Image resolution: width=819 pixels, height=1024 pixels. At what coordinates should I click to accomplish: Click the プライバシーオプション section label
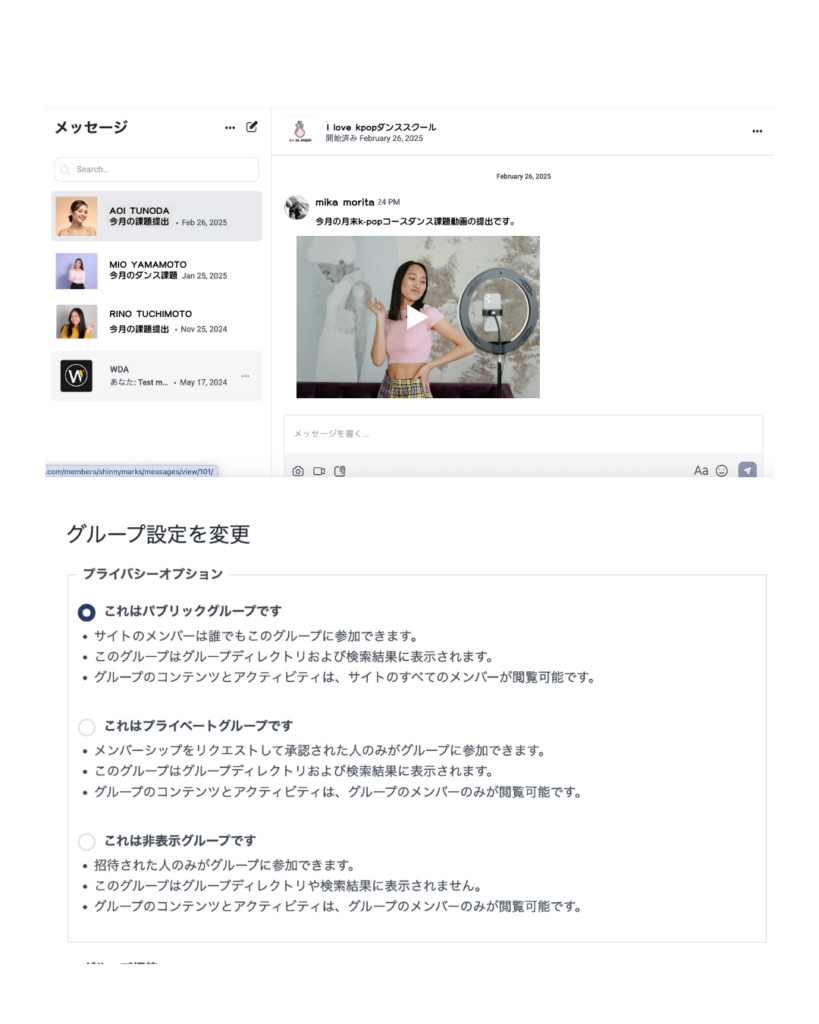(152, 574)
